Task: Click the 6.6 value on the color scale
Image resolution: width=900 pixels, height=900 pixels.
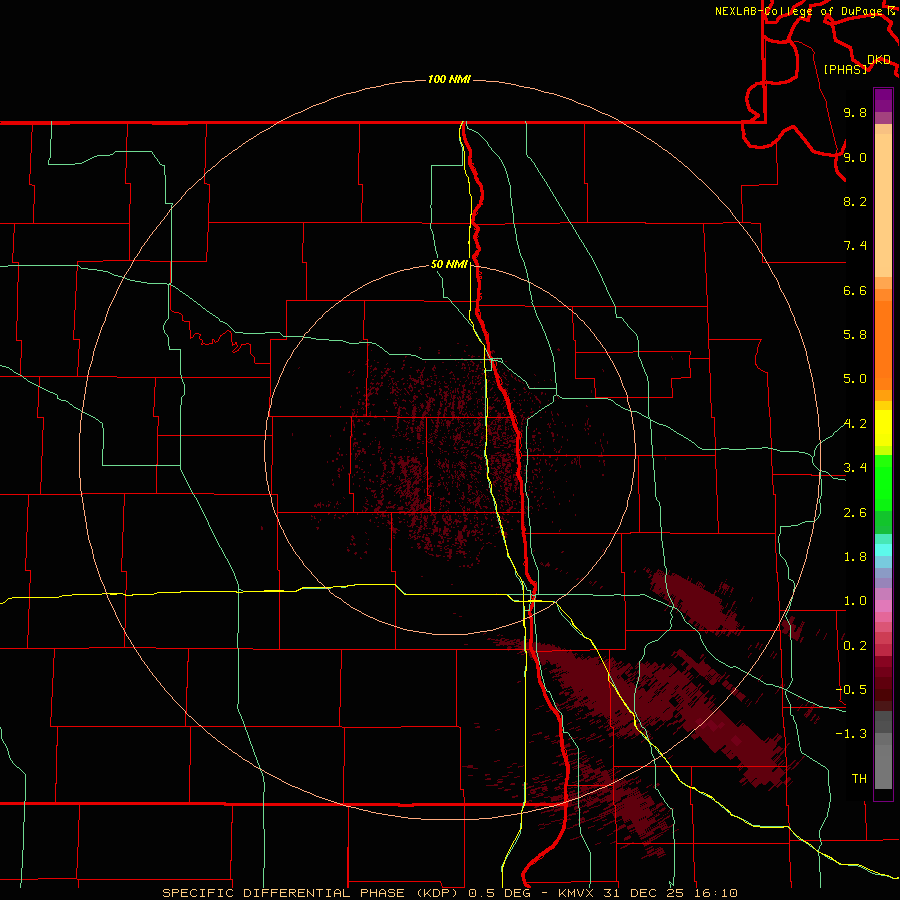Action: tap(855, 290)
